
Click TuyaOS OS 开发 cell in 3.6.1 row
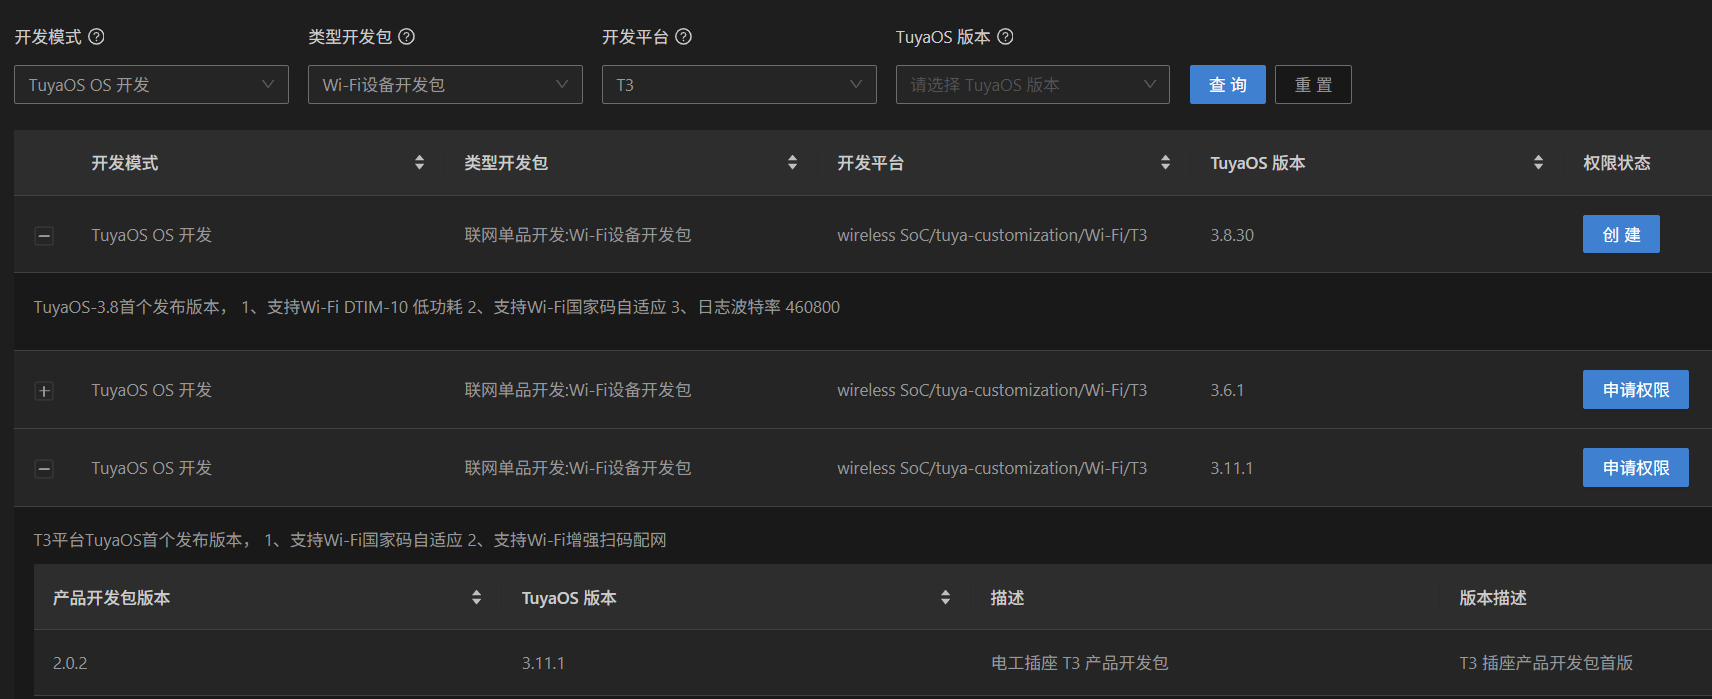pyautogui.click(x=152, y=390)
